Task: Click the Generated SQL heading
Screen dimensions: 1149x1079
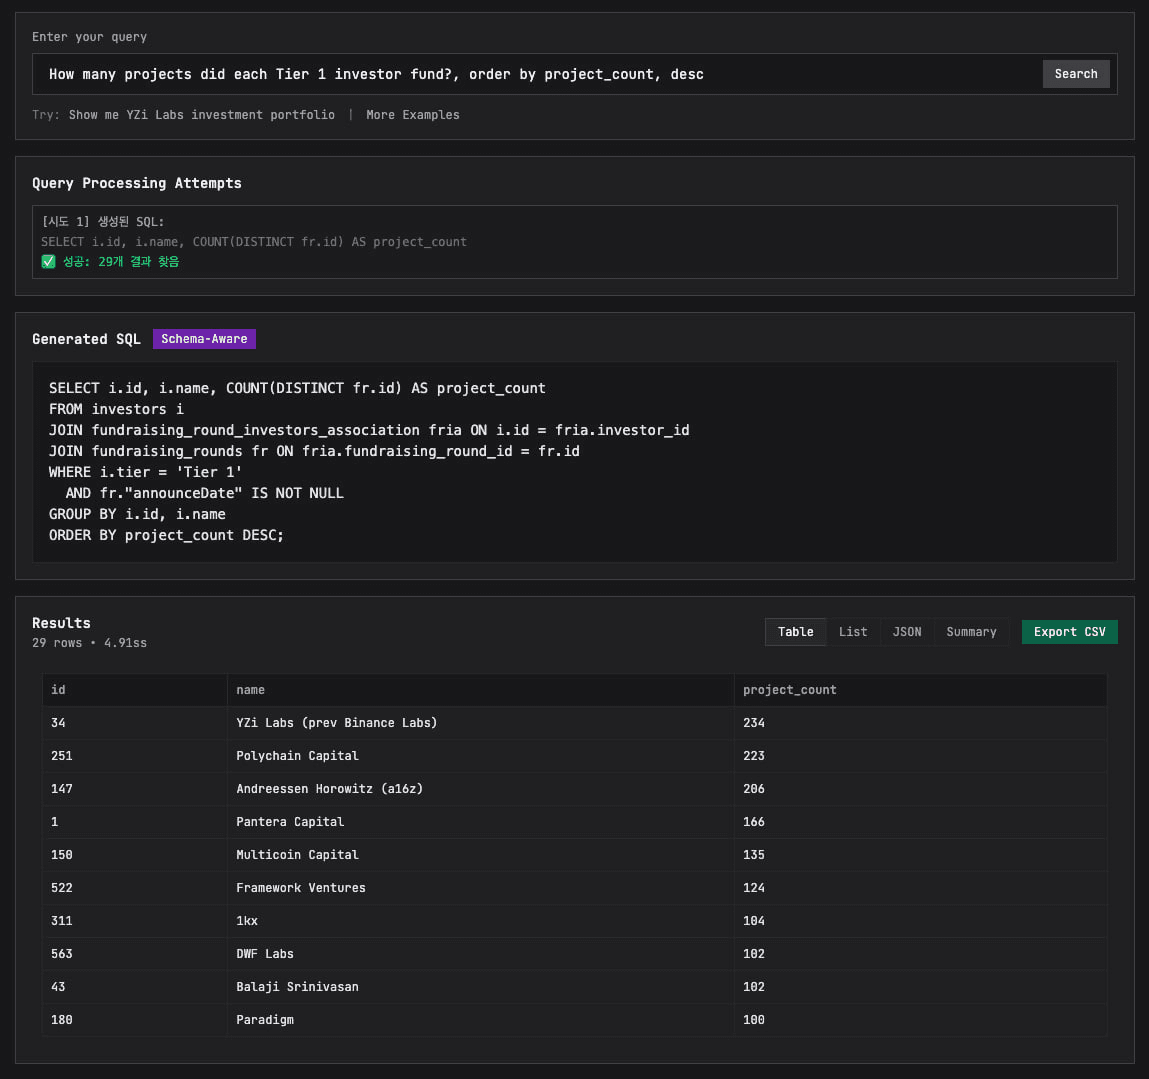Action: [x=86, y=339]
